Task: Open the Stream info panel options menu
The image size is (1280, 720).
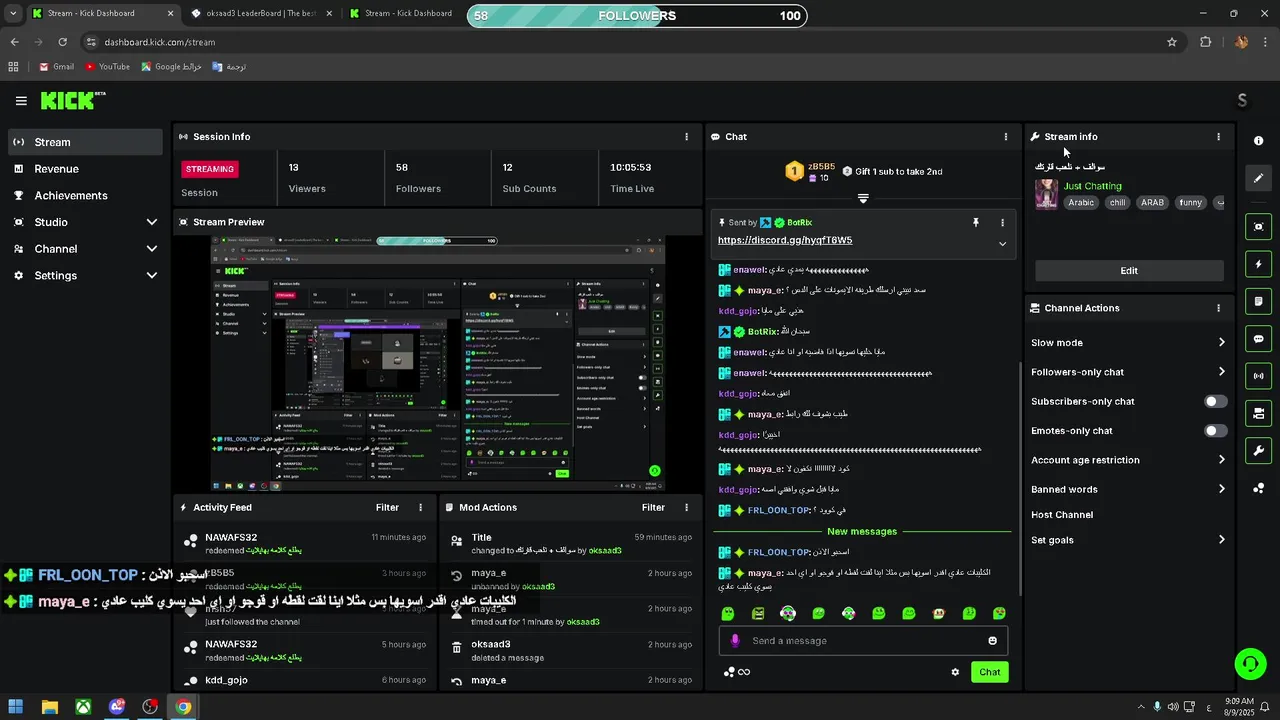Action: point(1218,137)
